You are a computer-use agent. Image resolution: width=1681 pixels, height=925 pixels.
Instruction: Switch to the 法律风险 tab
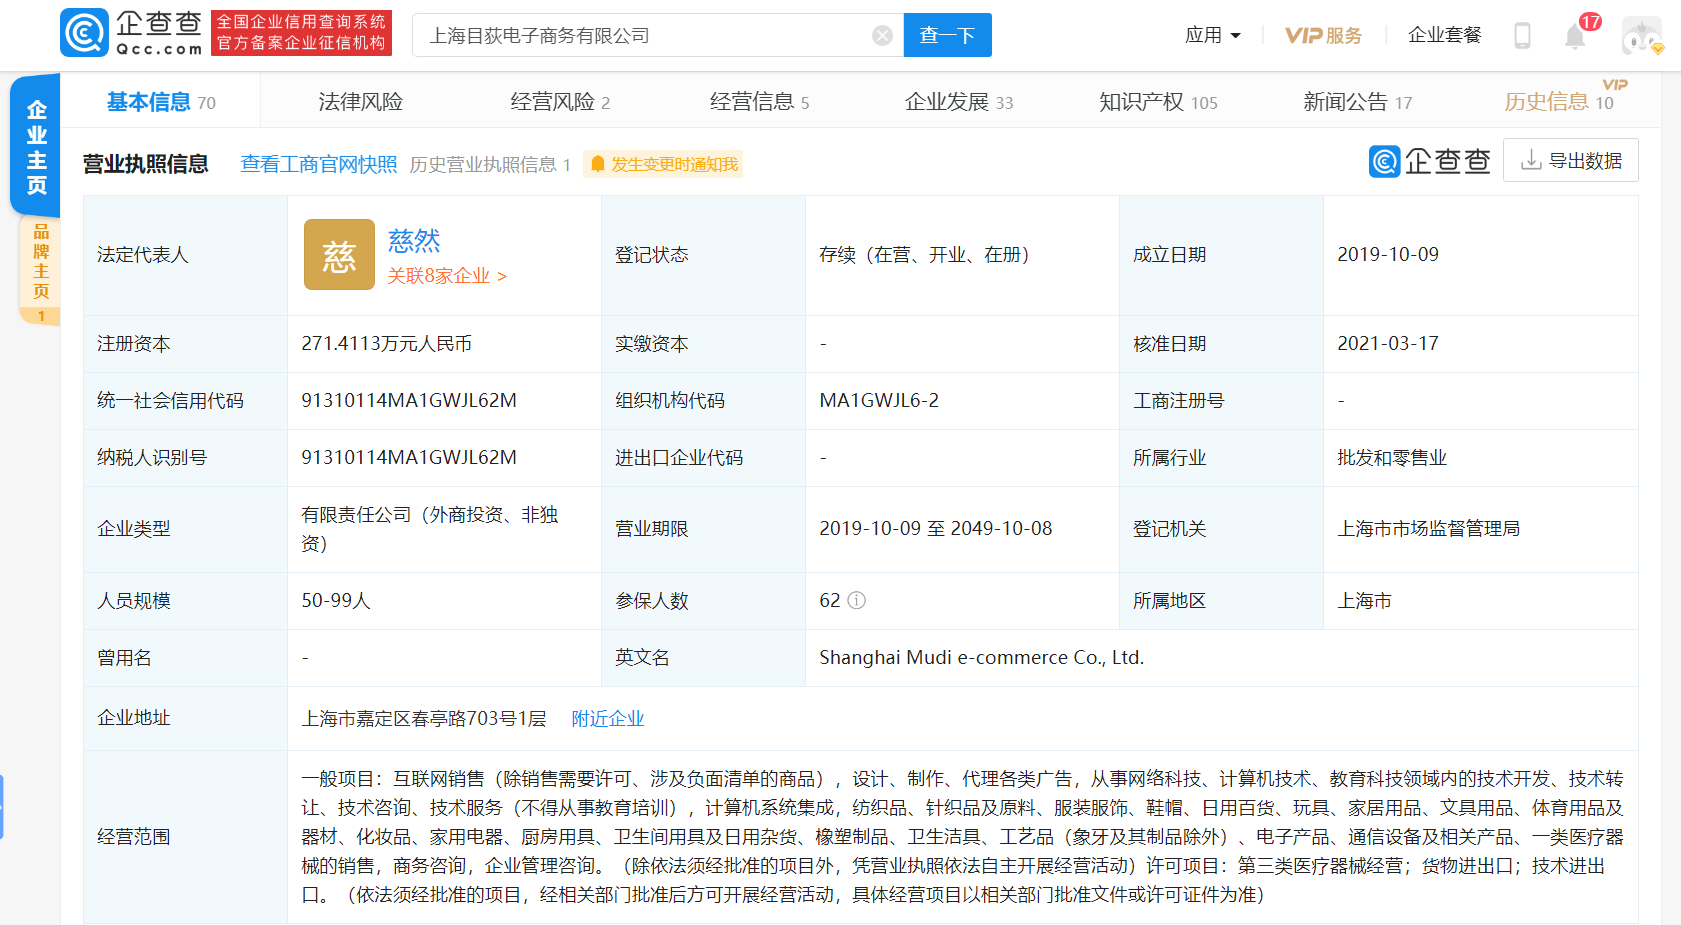(x=361, y=102)
